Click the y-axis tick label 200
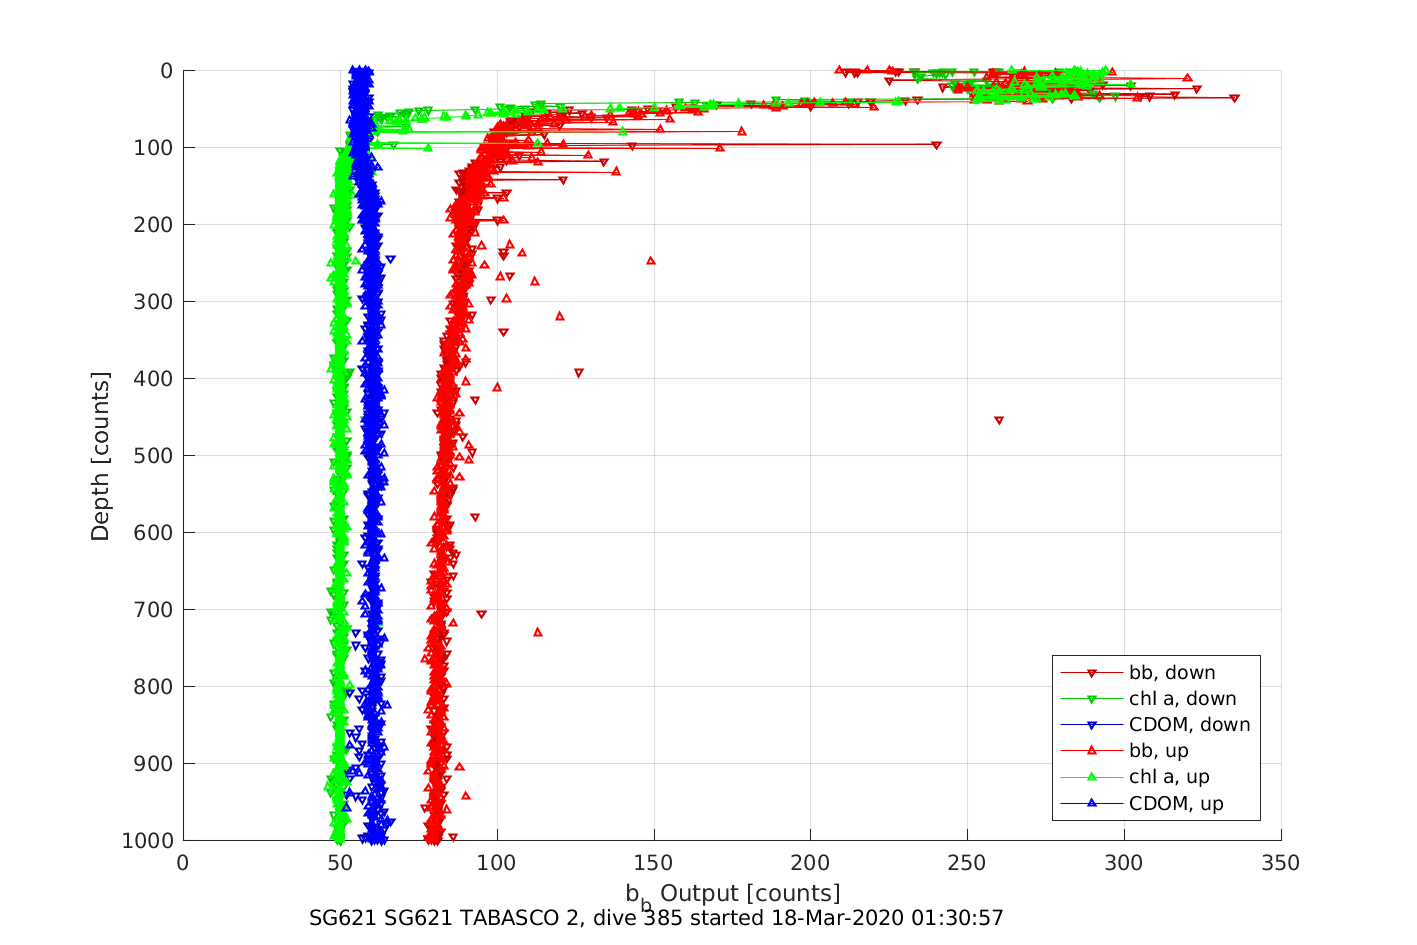1417x945 pixels. 154,225
